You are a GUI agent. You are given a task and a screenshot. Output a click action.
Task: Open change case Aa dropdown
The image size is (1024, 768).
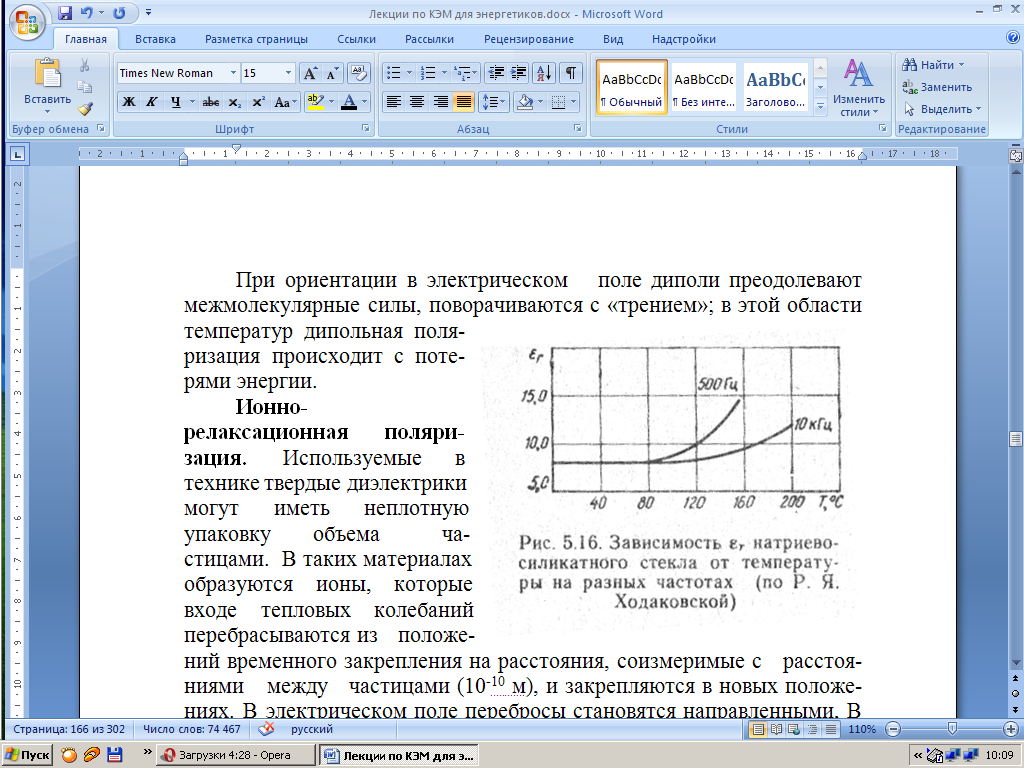point(285,102)
